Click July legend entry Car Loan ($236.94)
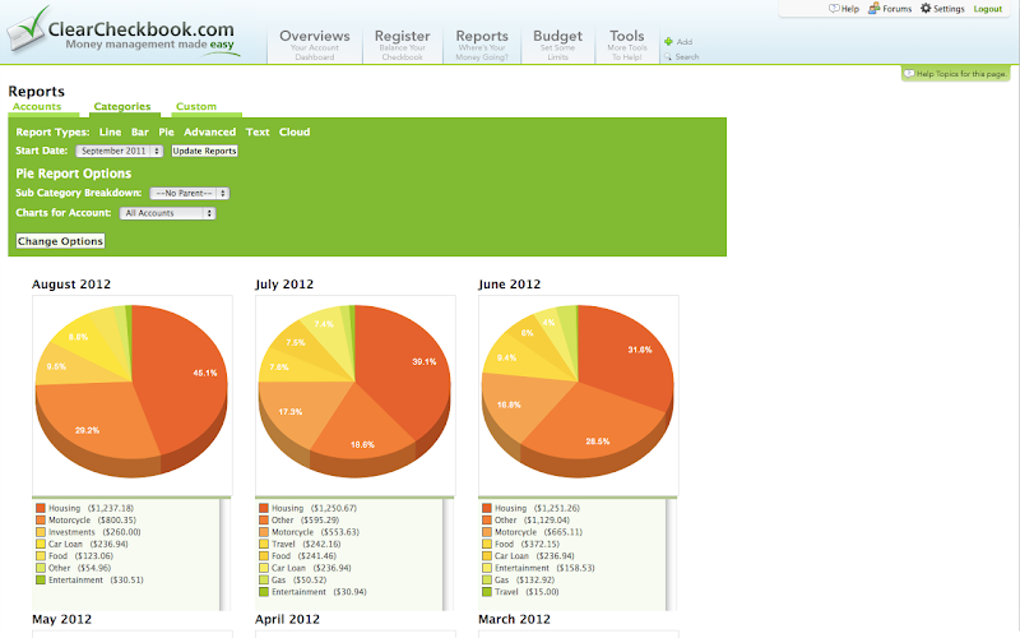This screenshot has height=638, width=1020. click(311, 568)
